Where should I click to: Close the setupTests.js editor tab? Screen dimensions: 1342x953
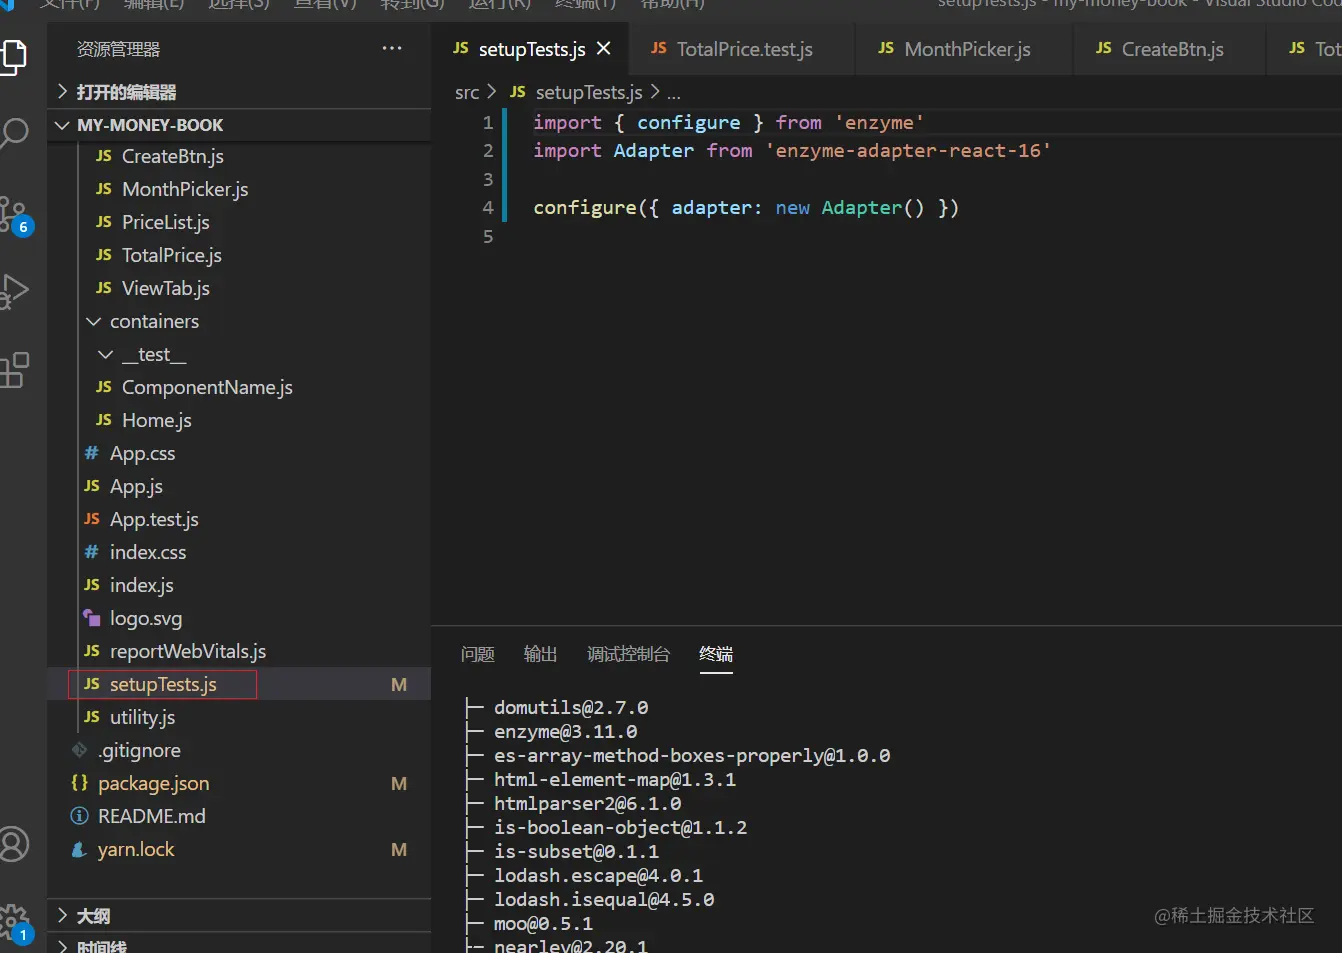click(x=604, y=48)
